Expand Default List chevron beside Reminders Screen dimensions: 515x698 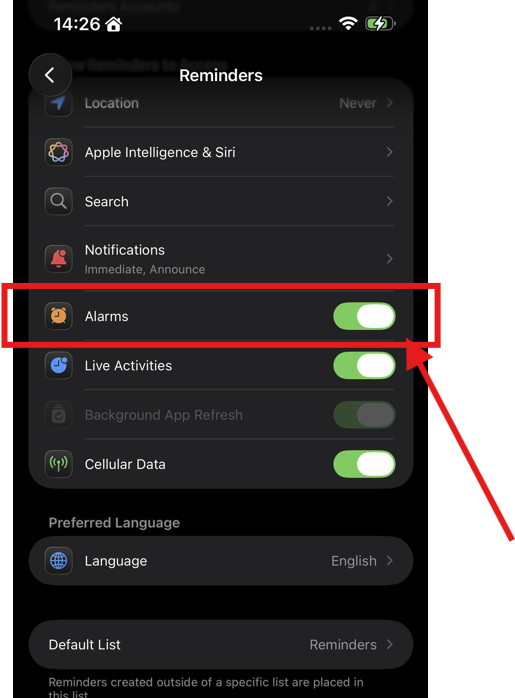click(x=389, y=644)
